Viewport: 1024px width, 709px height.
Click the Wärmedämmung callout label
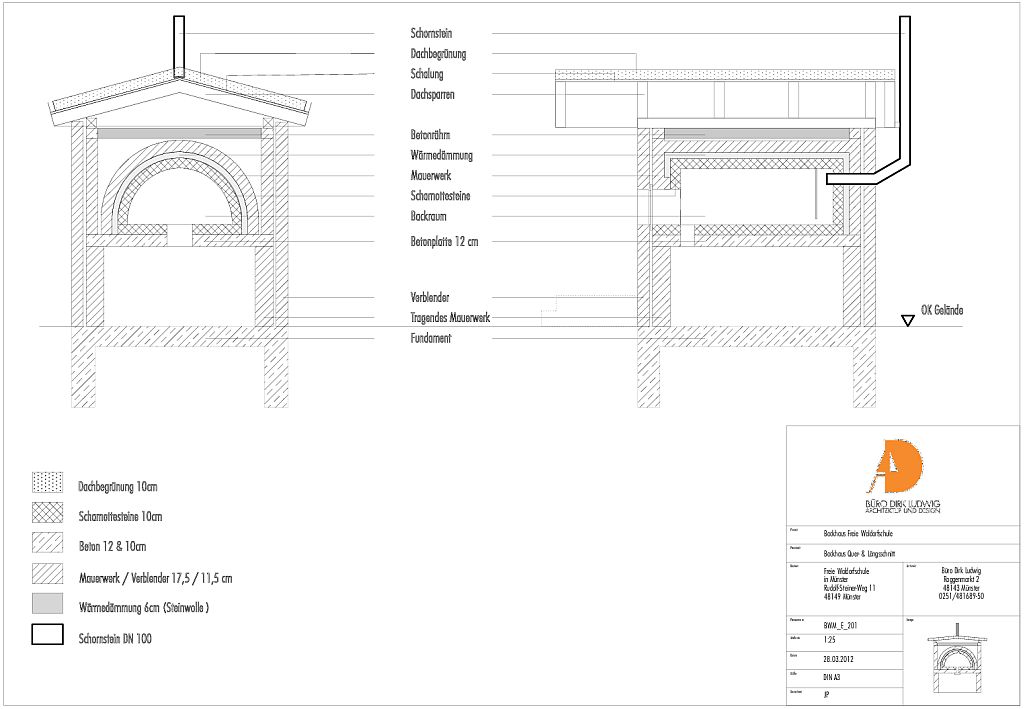[x=441, y=156]
